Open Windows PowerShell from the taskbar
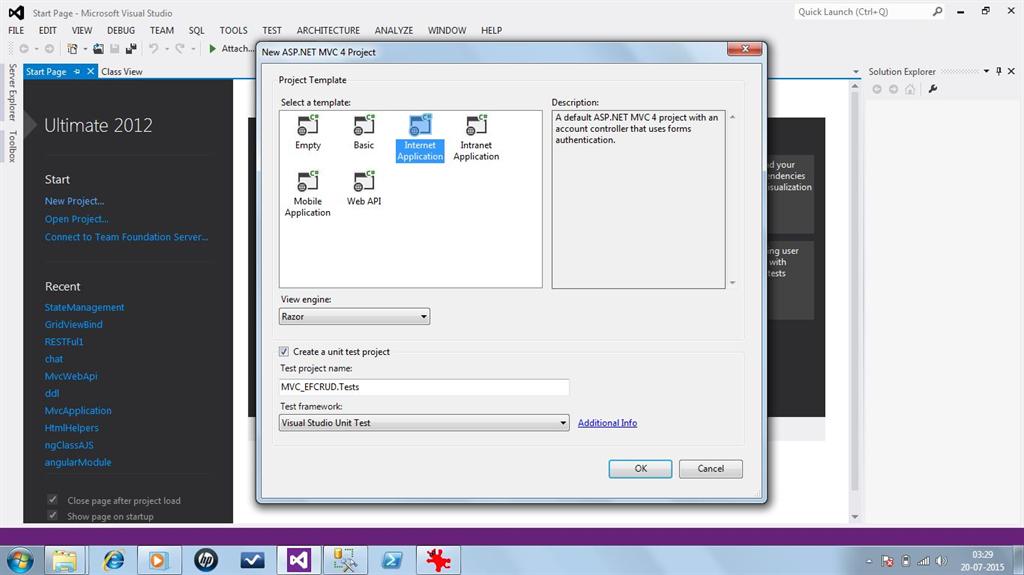This screenshot has width=1024, height=575. pyautogui.click(x=392, y=560)
